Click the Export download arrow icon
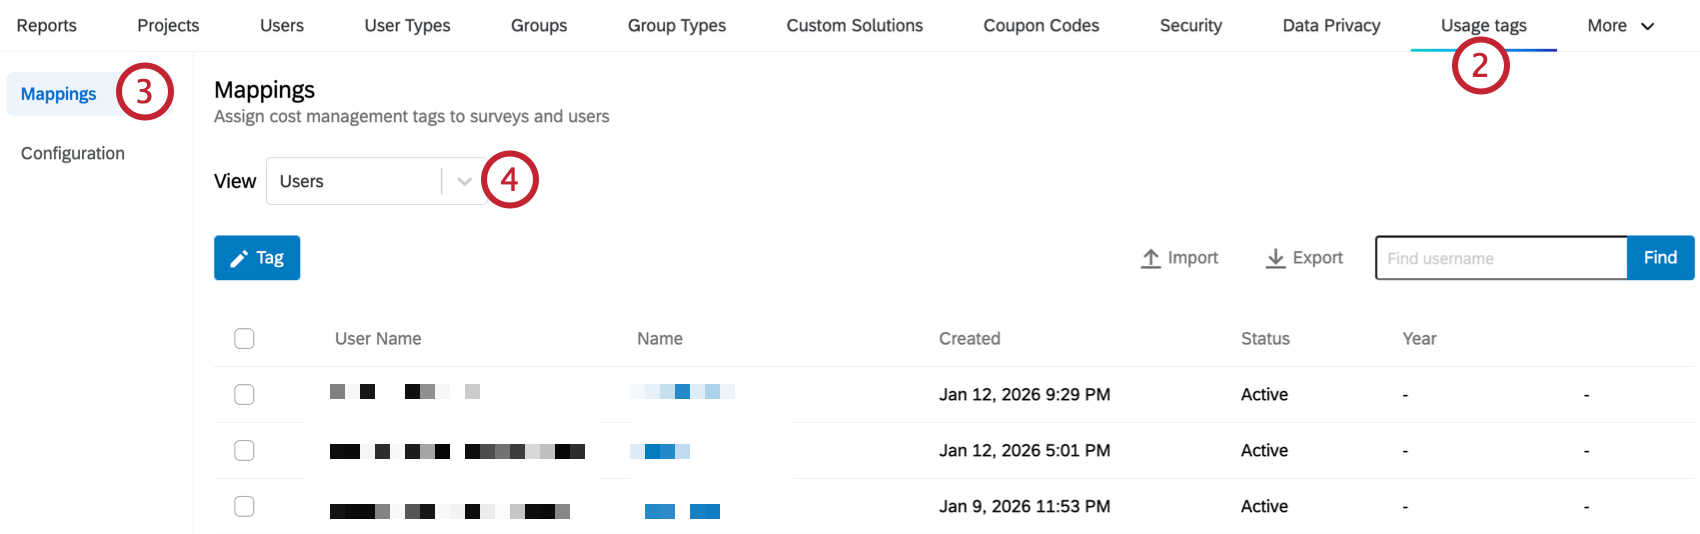The height and width of the screenshot is (534, 1700). 1275,258
